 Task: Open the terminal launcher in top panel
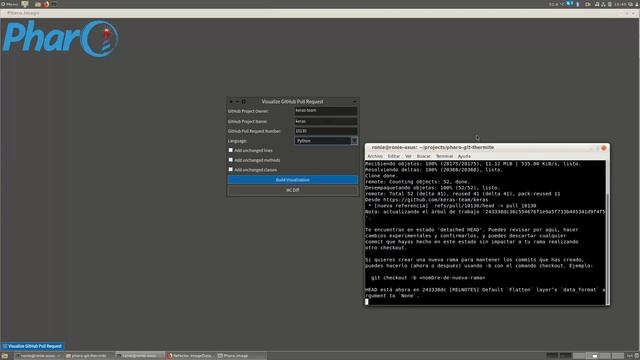tap(54, 4)
